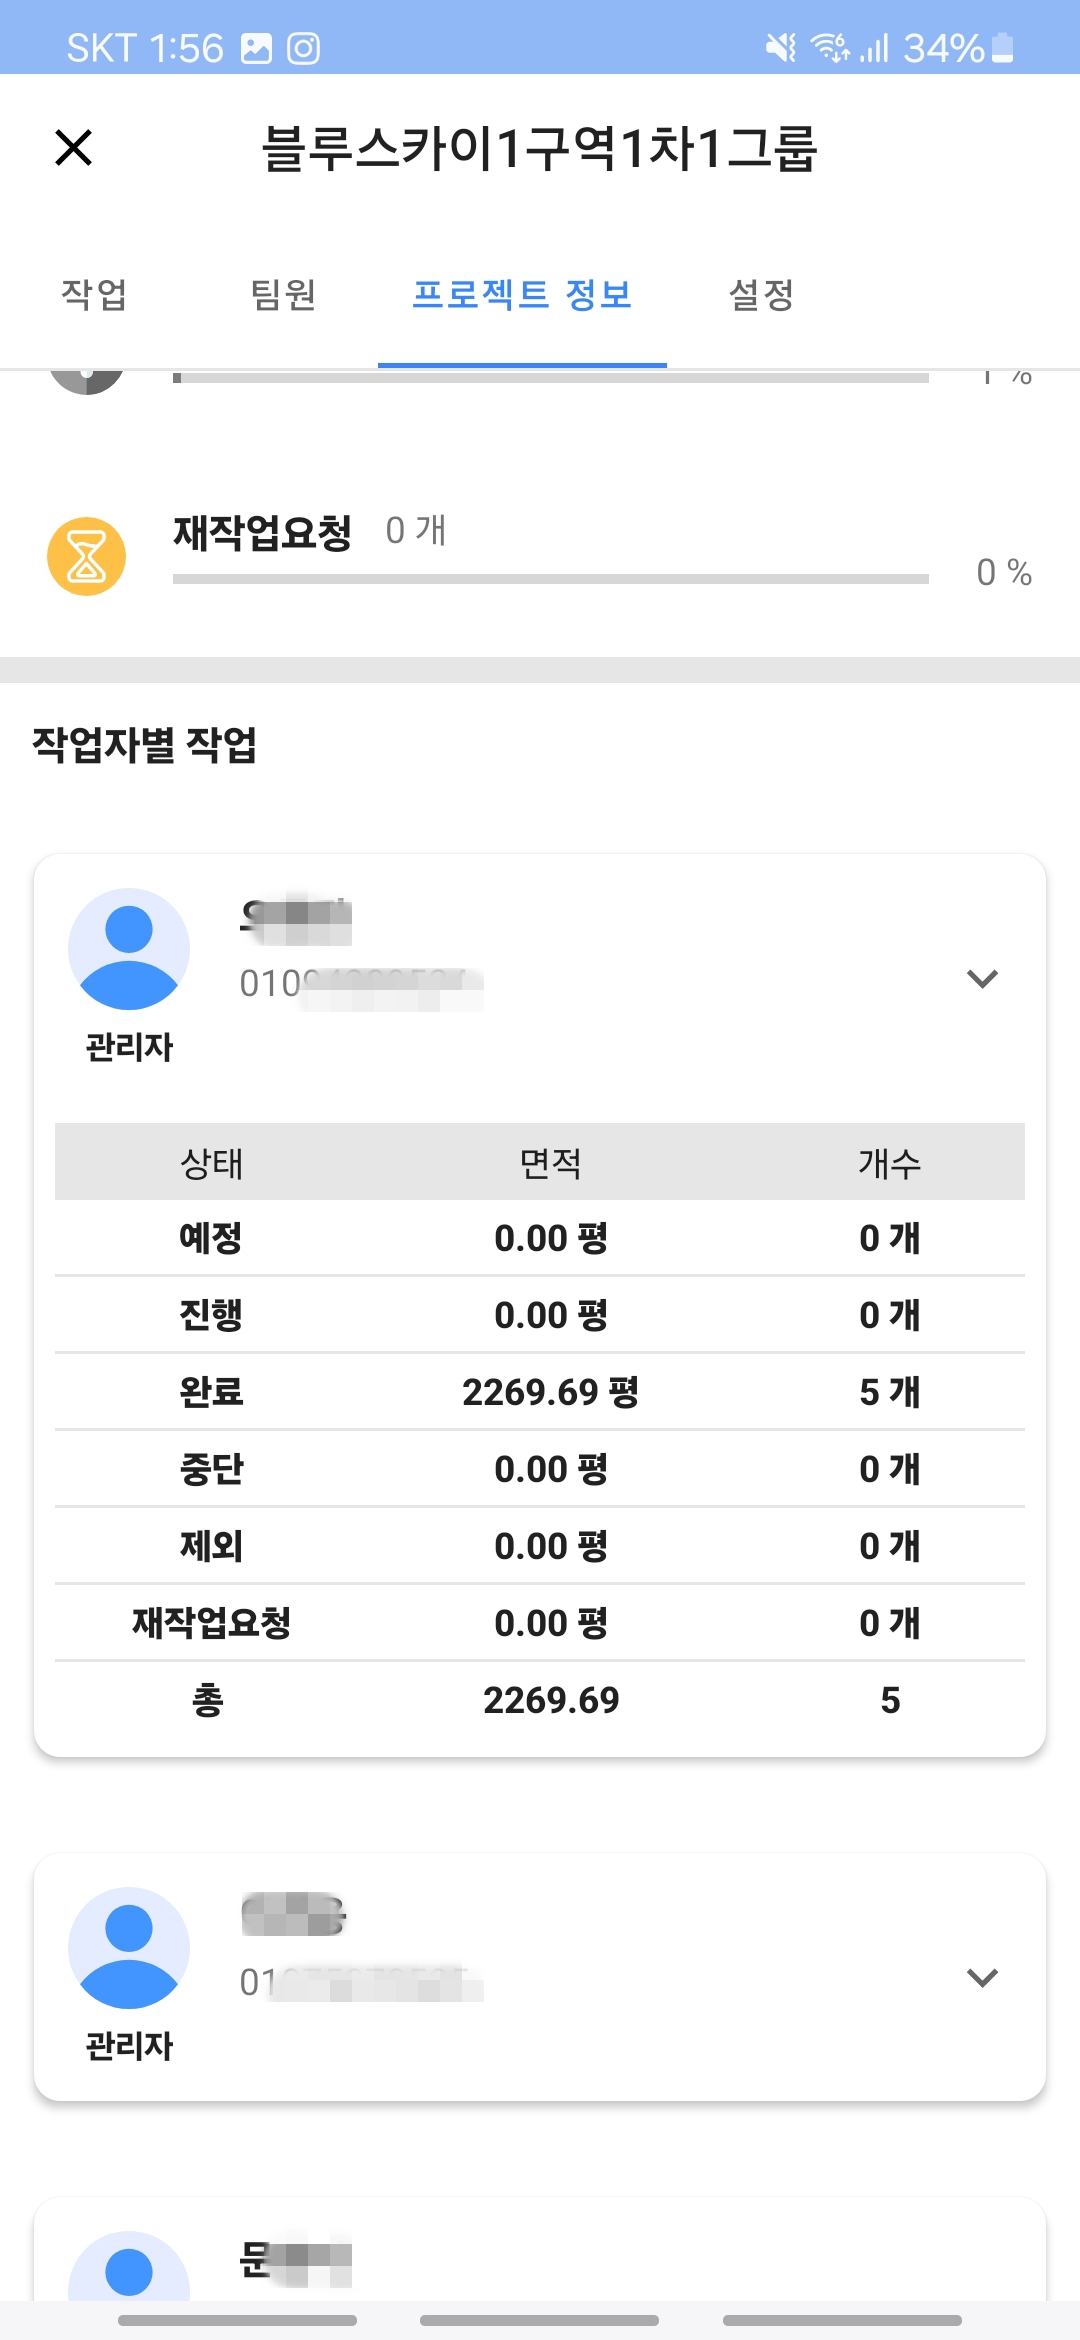This screenshot has width=1080, height=2340.
Task: Tap the third worker's partially visible avatar
Action: tap(129, 2268)
